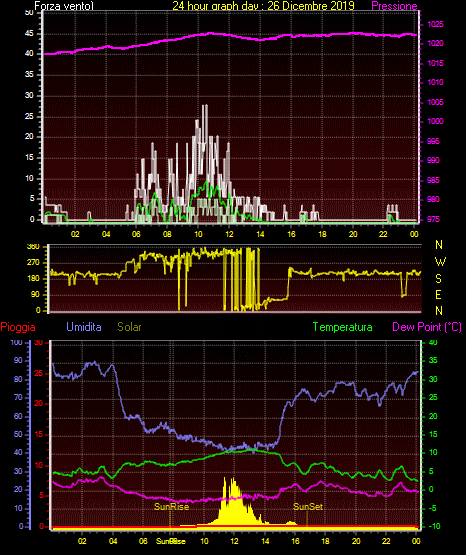The width and height of the screenshot is (466, 555).
Task: Click the '1025' pressure axis value
Action: coord(435,24)
